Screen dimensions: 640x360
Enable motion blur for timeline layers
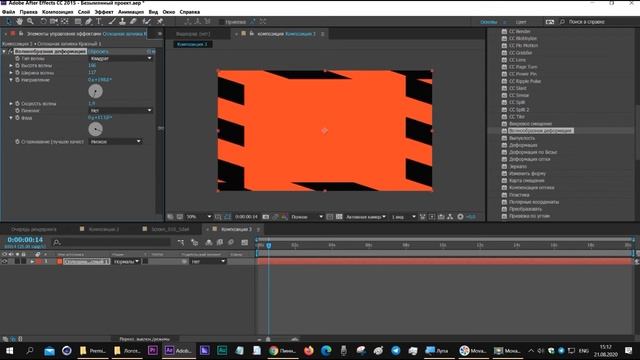[231, 242]
